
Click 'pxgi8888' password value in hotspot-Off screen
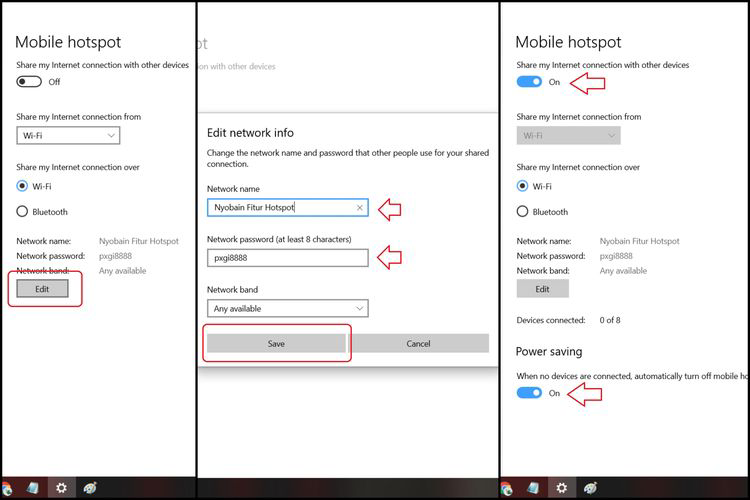[115, 256]
